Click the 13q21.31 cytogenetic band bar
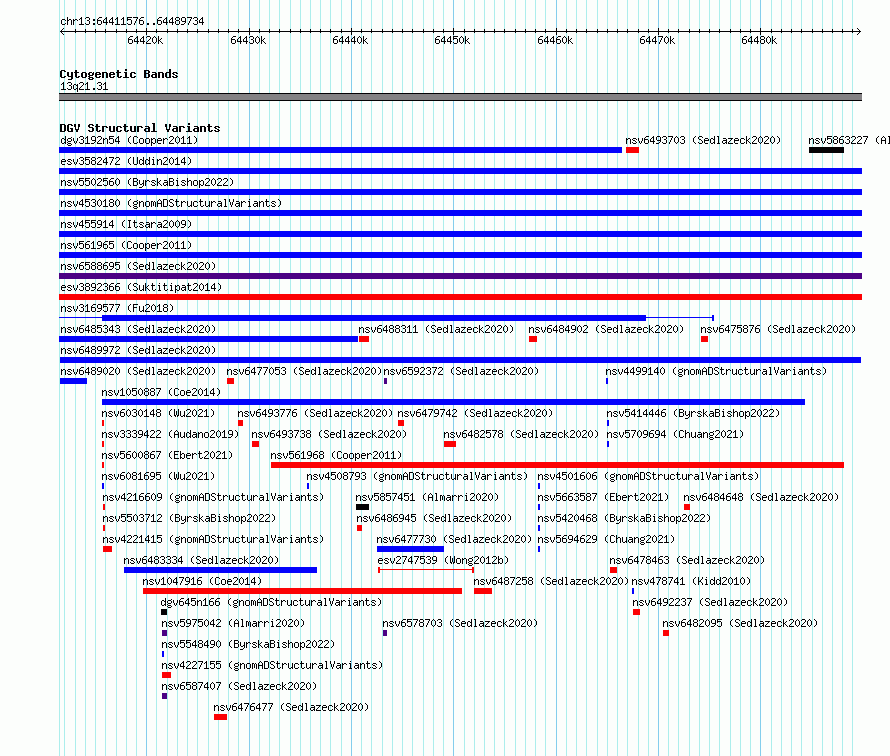The image size is (890, 756). [x=460, y=97]
